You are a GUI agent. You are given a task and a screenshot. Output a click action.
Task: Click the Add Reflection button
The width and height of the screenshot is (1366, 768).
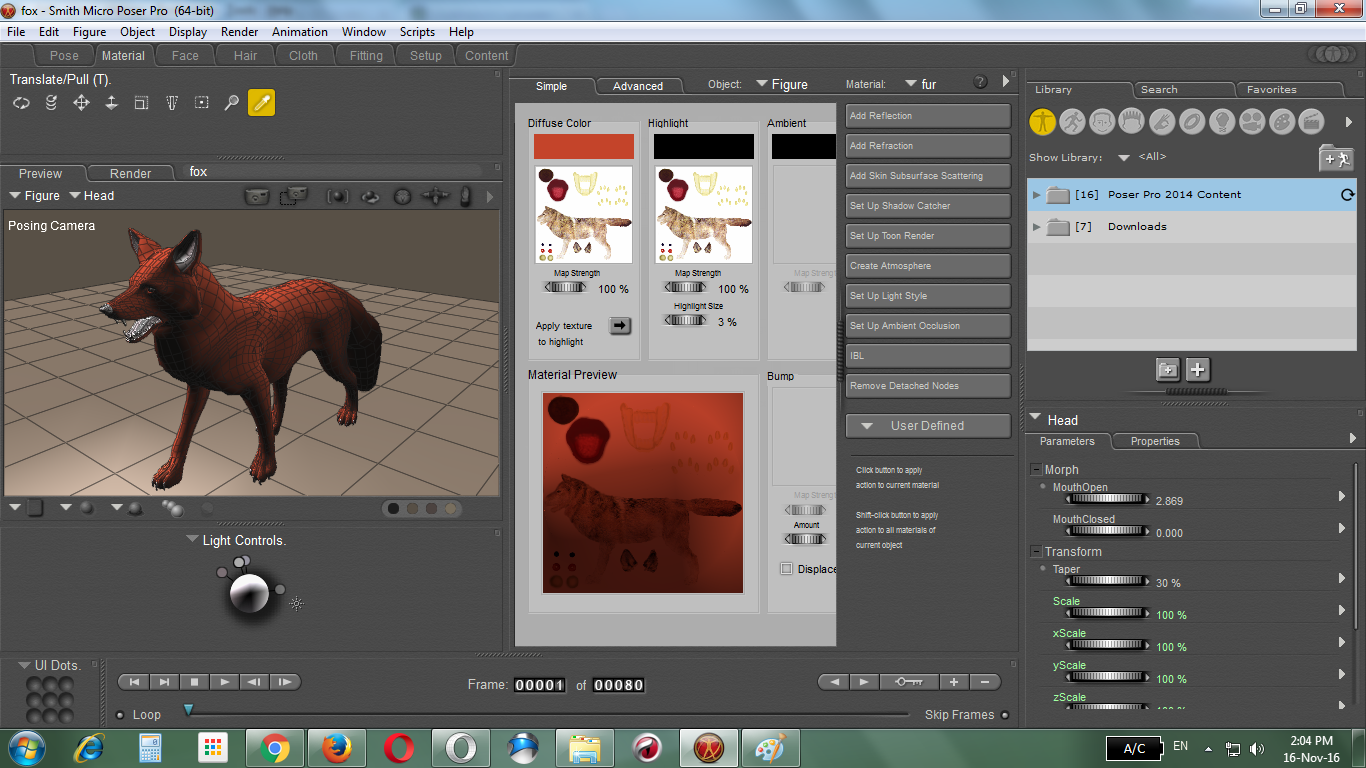[x=928, y=116]
